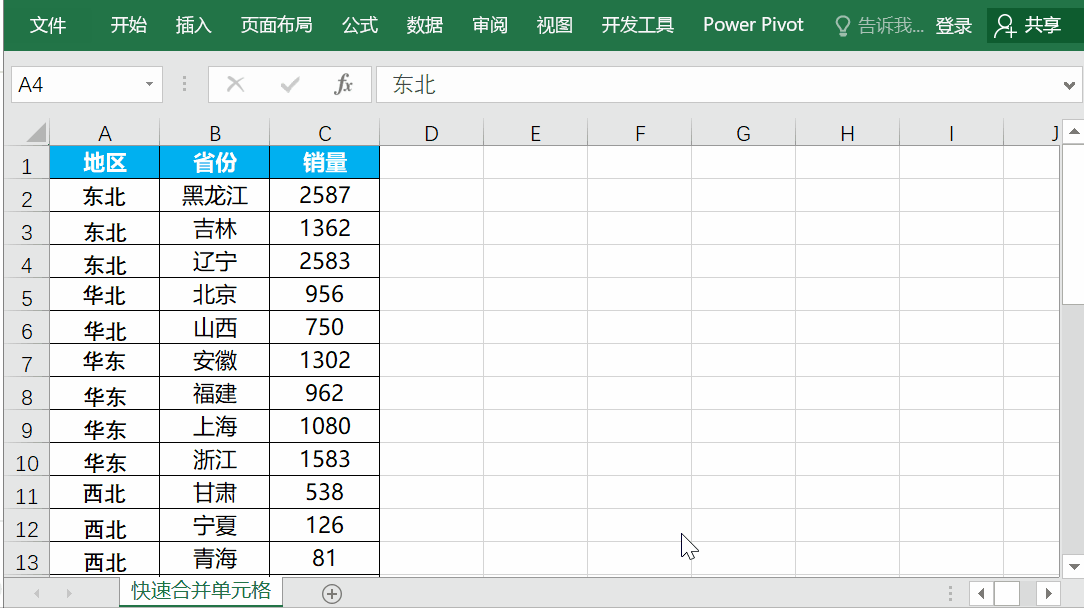Click the vertical scroll down arrow
Viewport: 1084px width, 608px height.
click(x=1074, y=566)
